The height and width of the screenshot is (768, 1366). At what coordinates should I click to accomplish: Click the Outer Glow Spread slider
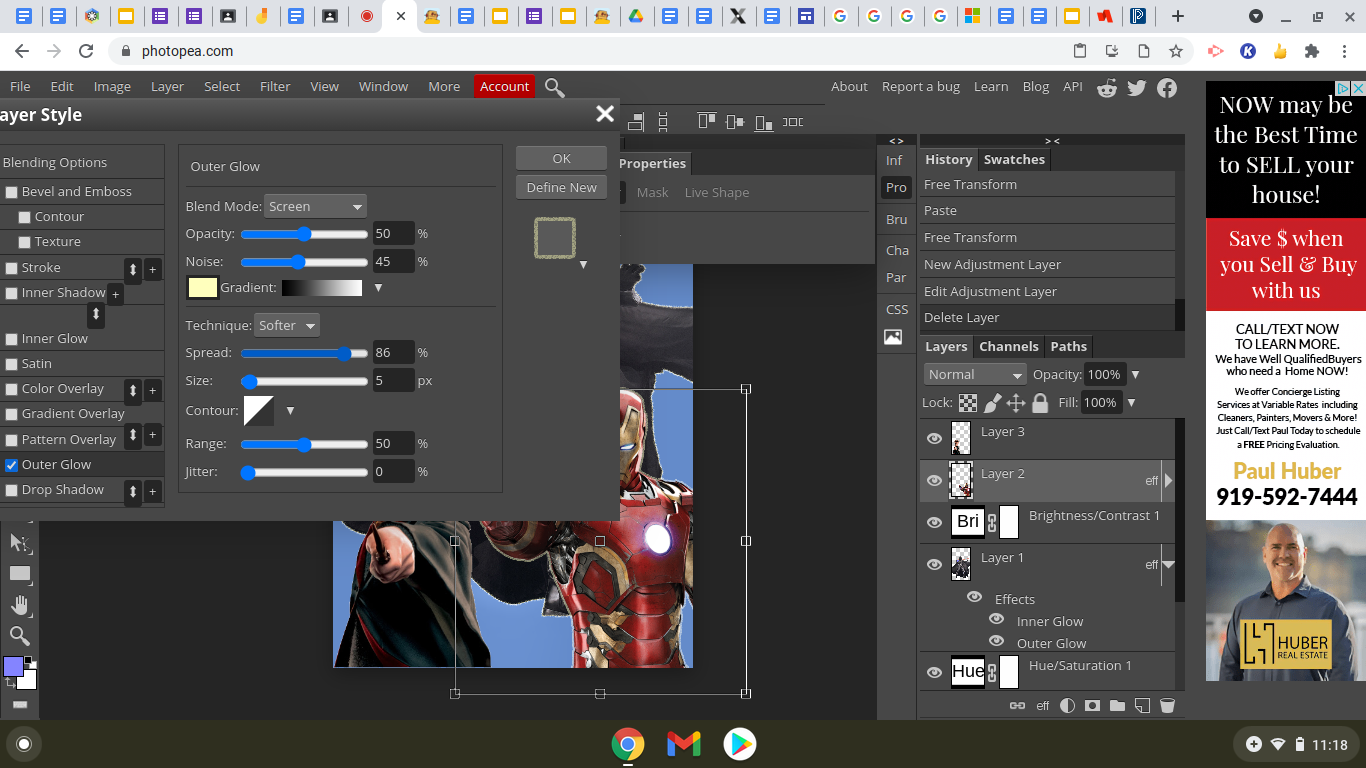point(304,353)
